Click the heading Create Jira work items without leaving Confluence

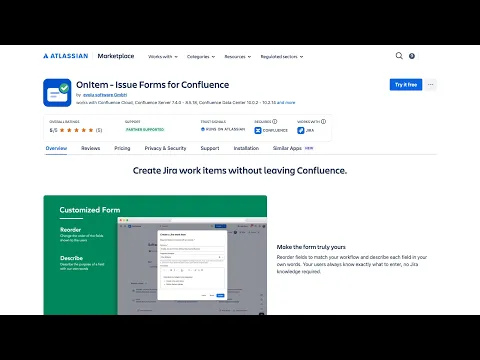tap(240, 171)
